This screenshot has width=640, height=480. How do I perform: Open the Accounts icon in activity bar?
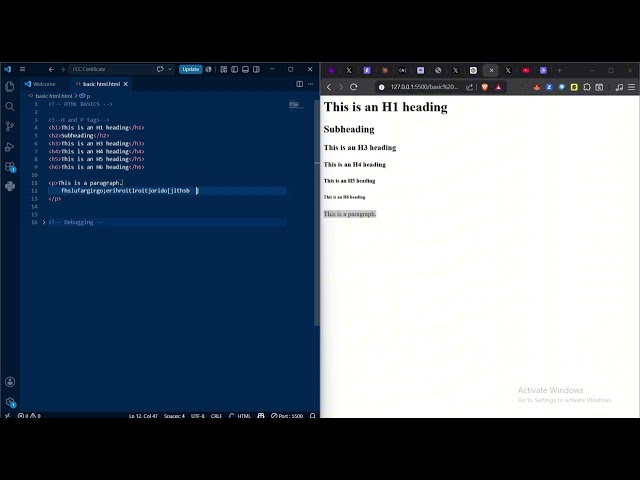(x=10, y=382)
